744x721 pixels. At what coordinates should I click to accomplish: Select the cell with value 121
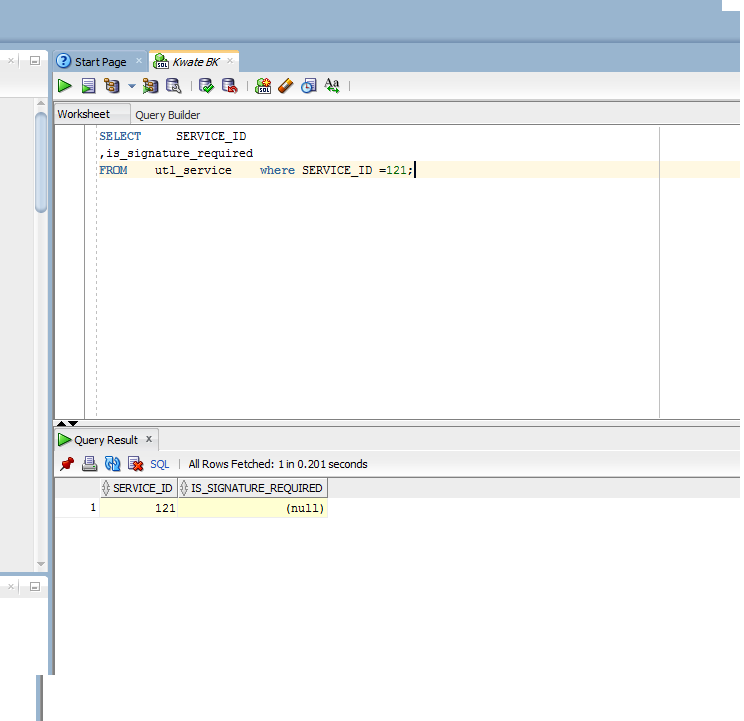[x=138, y=508]
